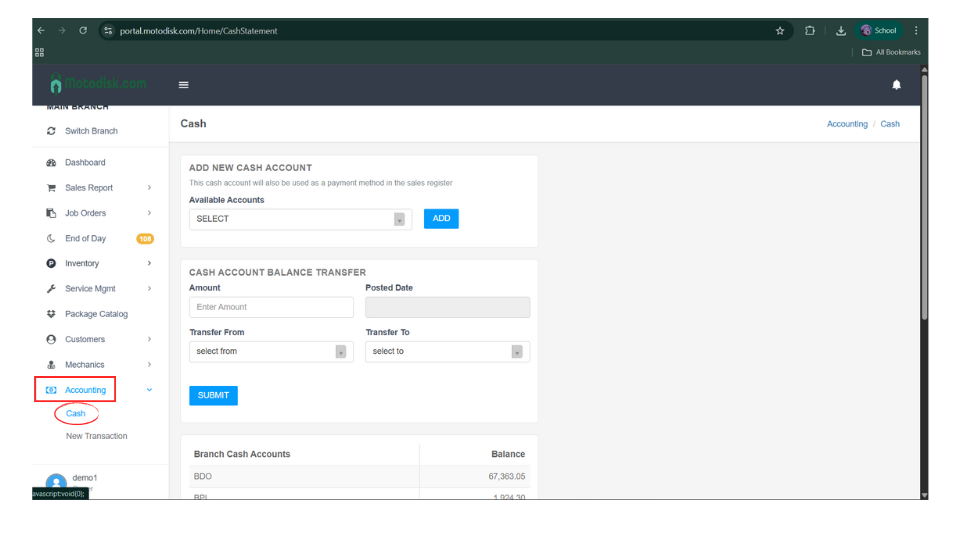The width and height of the screenshot is (960, 540).
Task: Click the Switch Branch refresh icon
Action: pyautogui.click(x=51, y=131)
